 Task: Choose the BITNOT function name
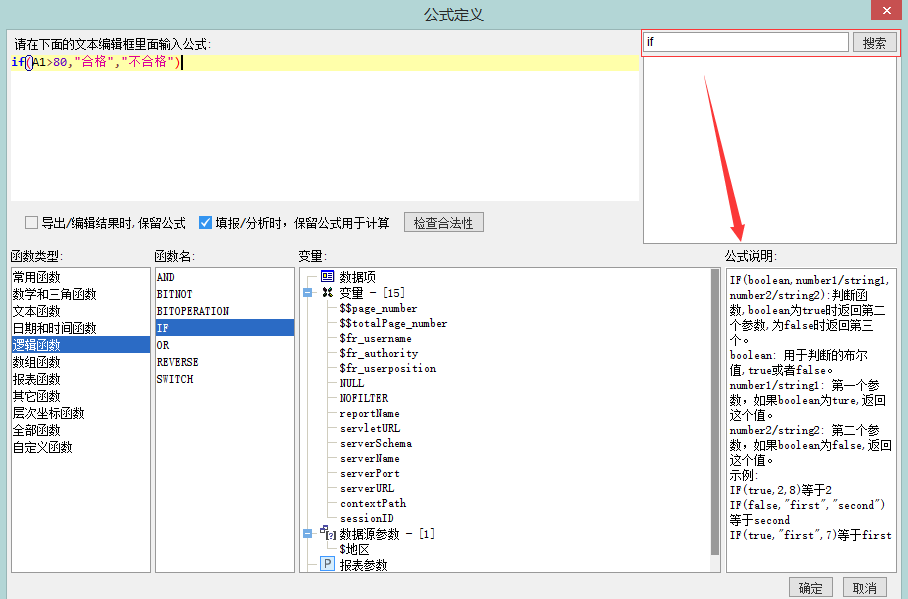tap(225, 294)
